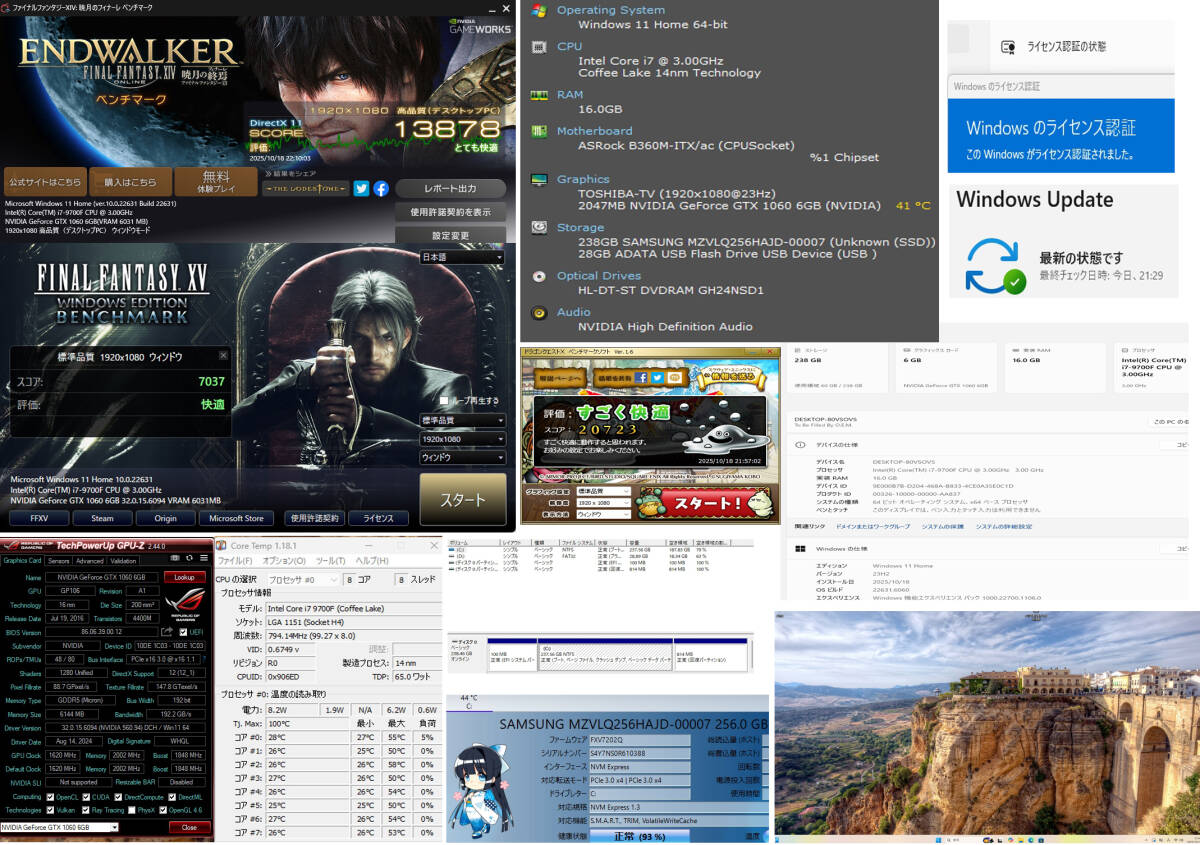Expand the 1920x1080 resolution dropdown in FFXV

click(x=461, y=439)
